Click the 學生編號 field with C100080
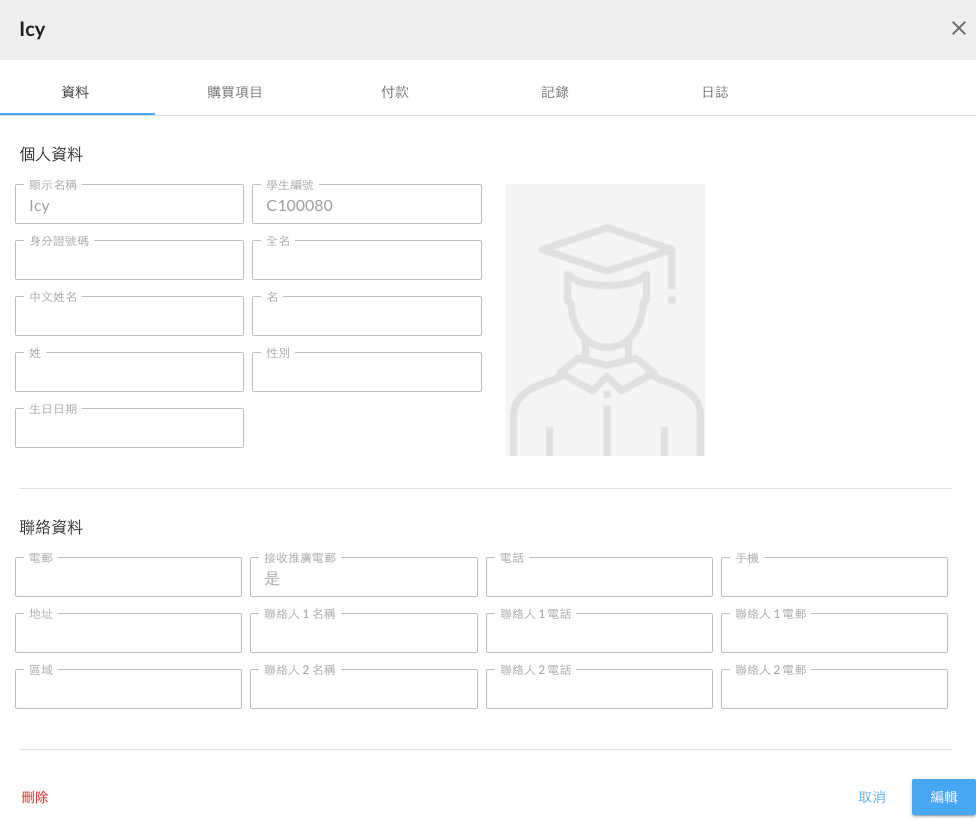976x820 pixels. tap(367, 204)
